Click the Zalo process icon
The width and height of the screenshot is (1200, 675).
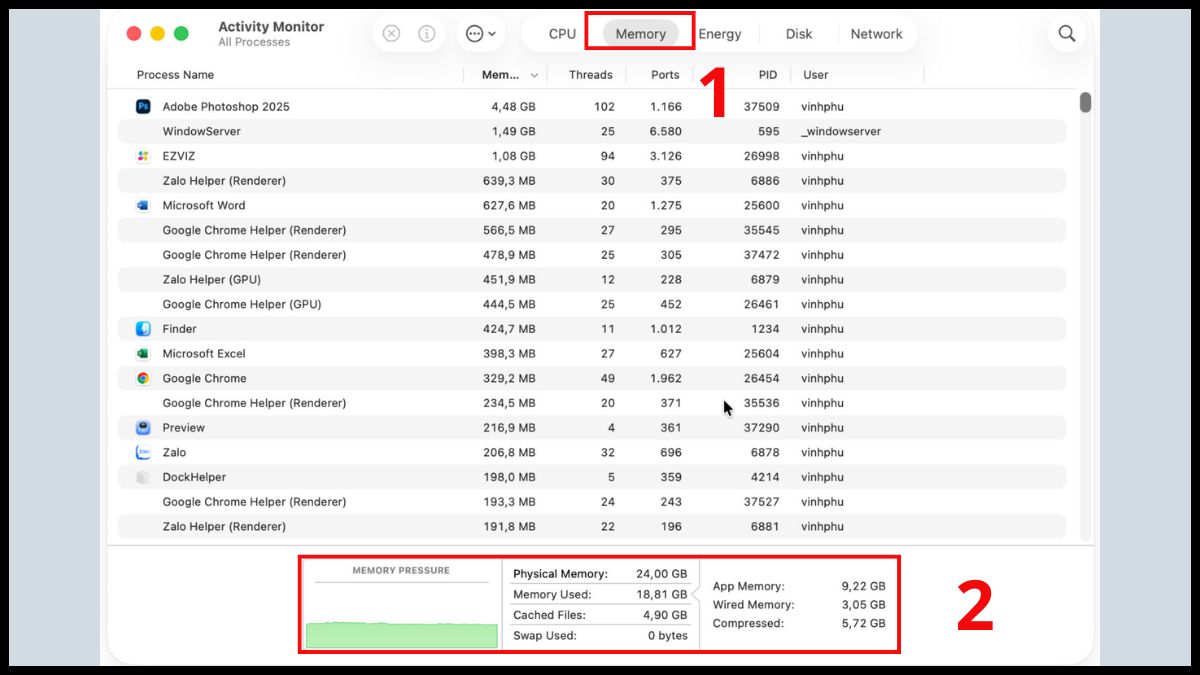(143, 453)
